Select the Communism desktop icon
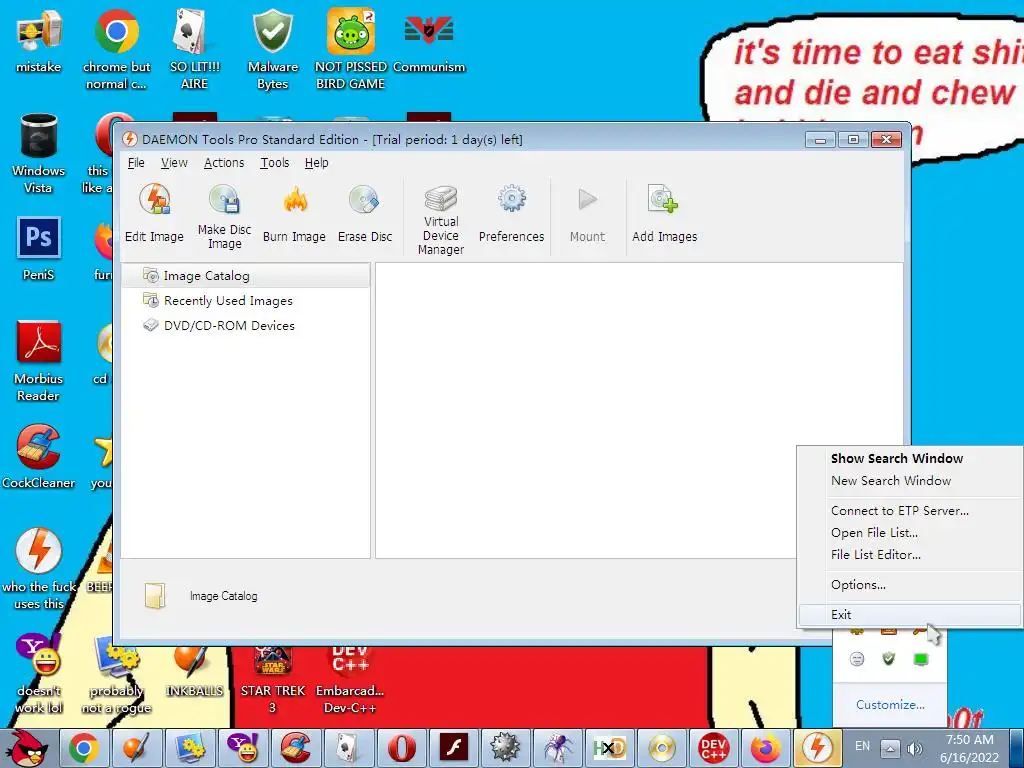Viewport: 1024px width, 768px height. coord(429,42)
